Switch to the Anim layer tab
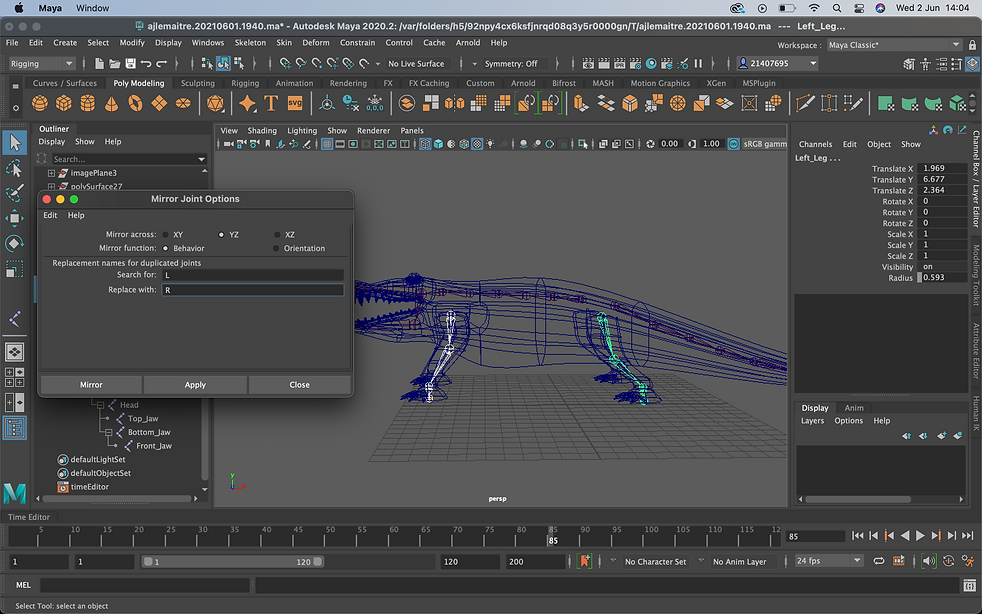 [x=854, y=408]
